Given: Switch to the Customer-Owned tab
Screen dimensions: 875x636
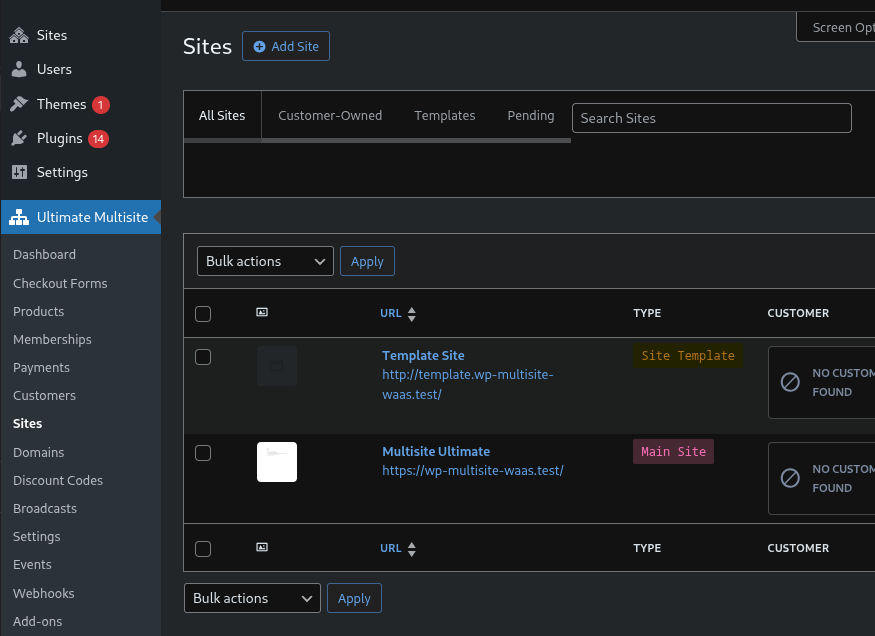Looking at the screenshot, I should click(330, 115).
